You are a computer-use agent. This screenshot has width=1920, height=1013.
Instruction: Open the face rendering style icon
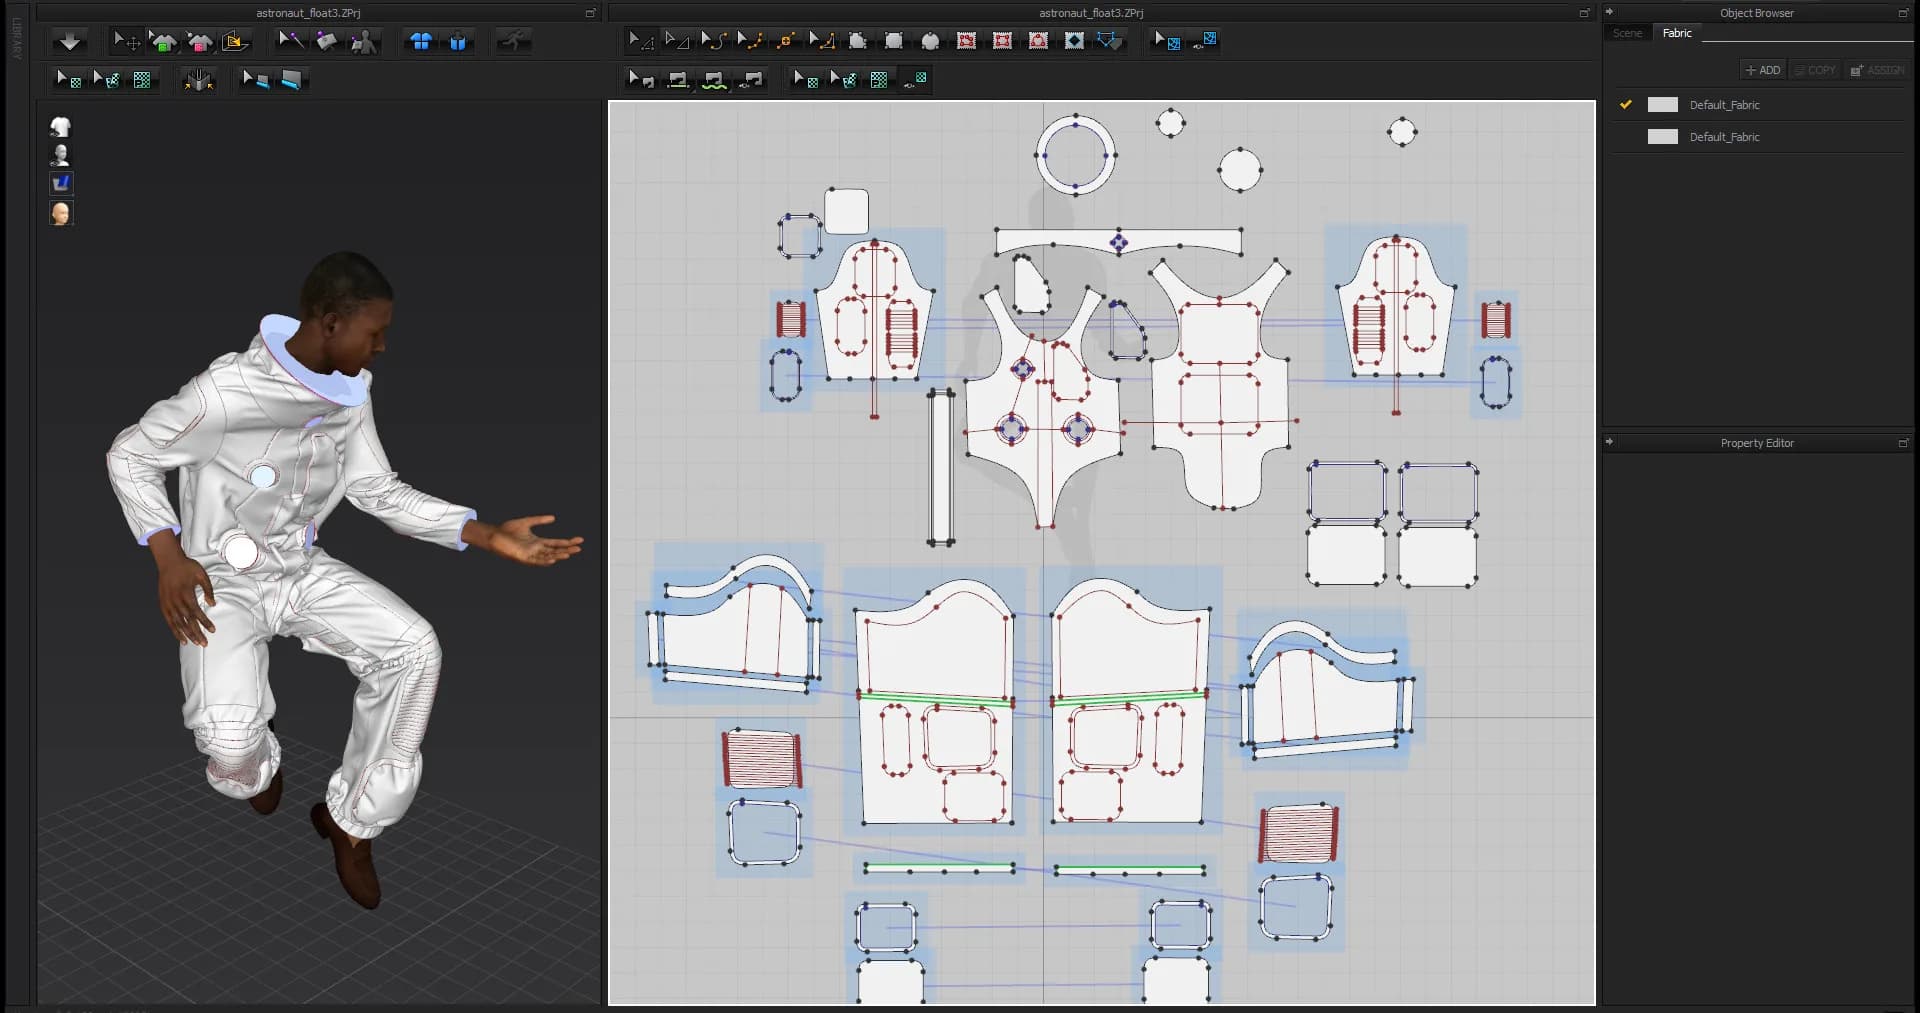[61, 213]
